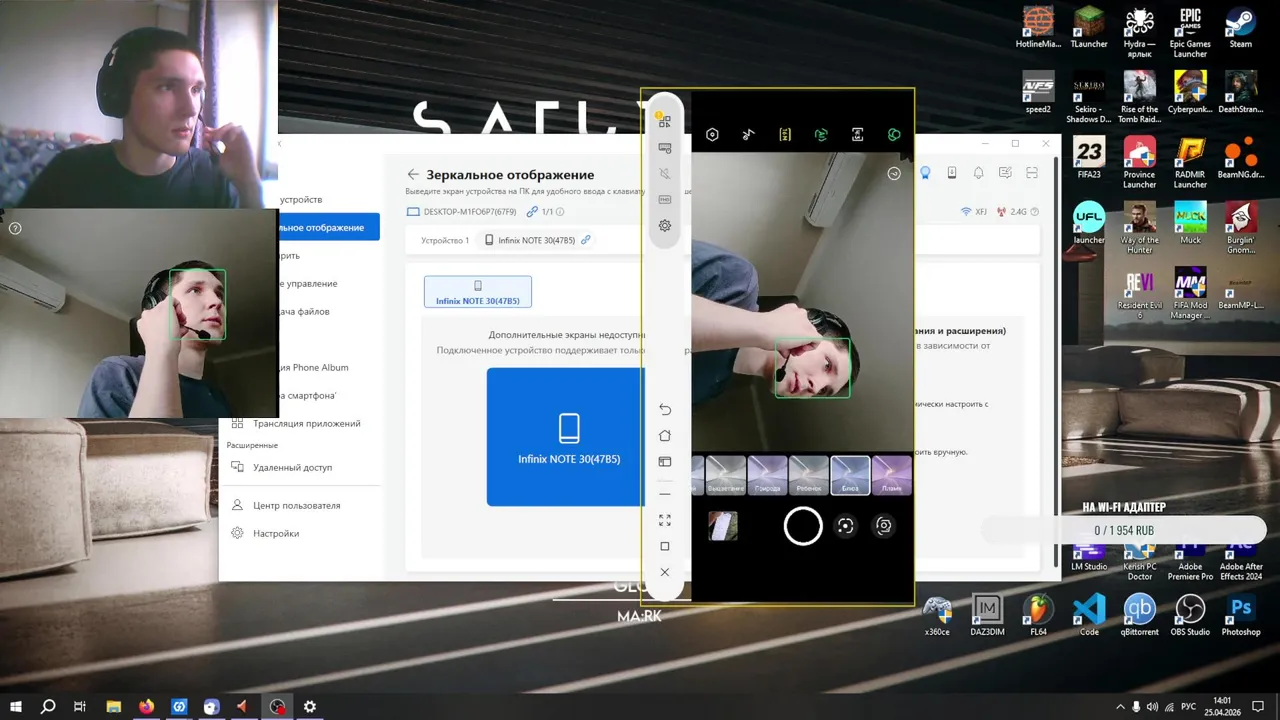Toggle the muted speaker icon in the mirror toolbar
The image size is (1280, 720).
click(x=665, y=174)
